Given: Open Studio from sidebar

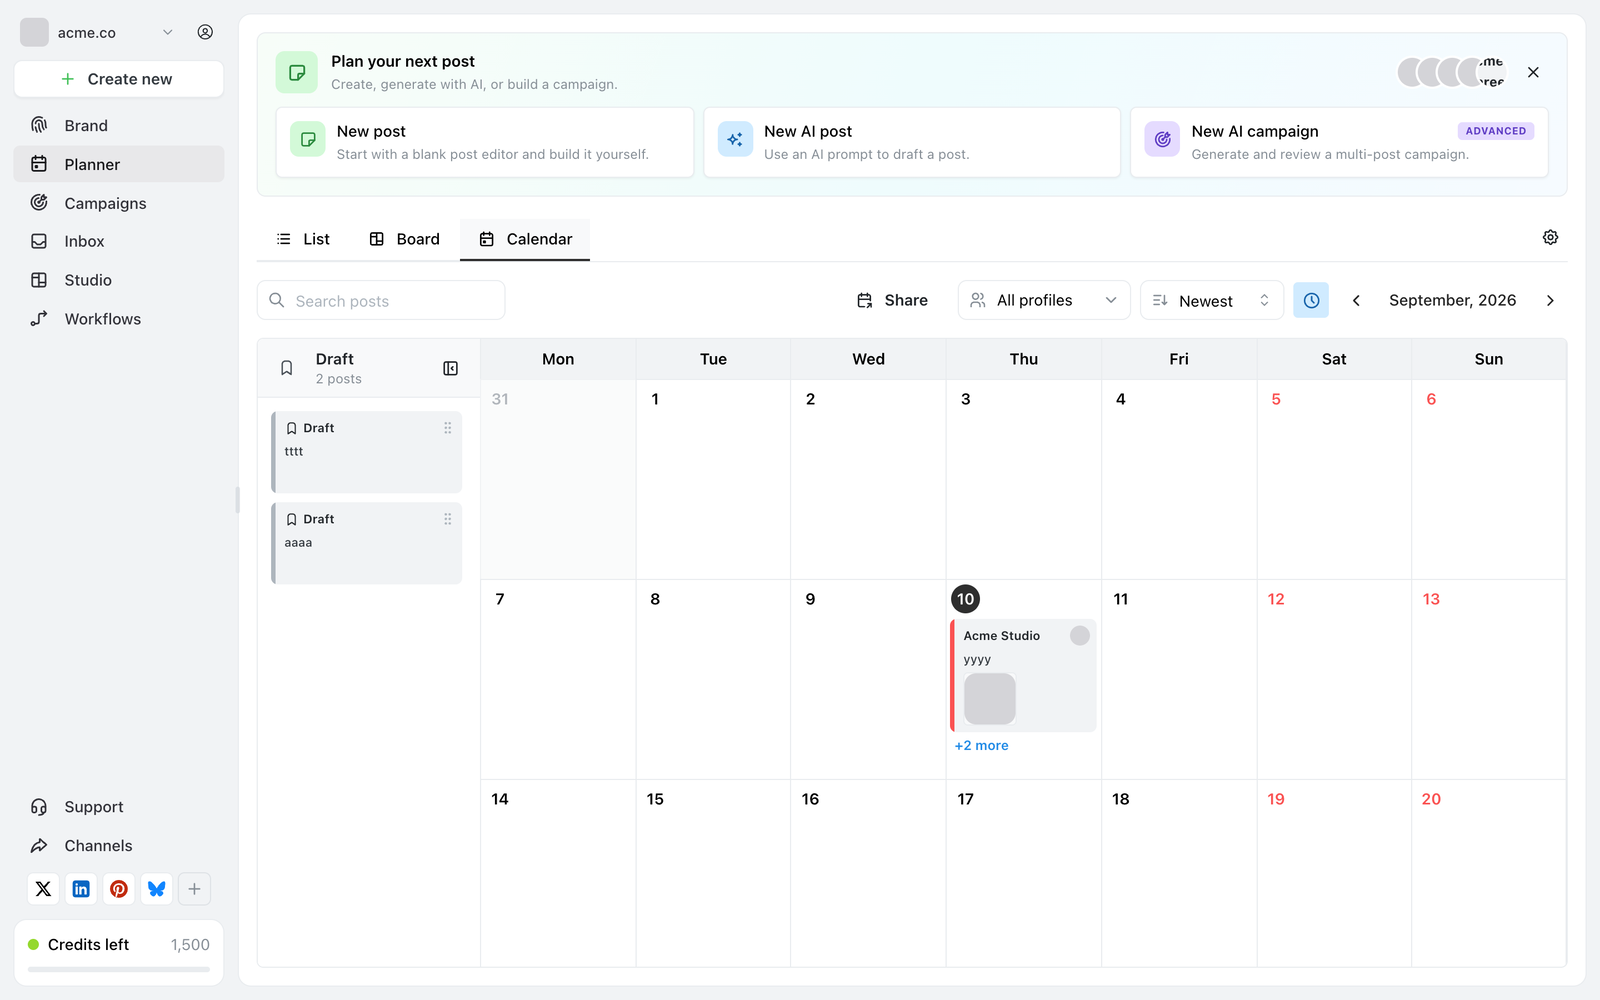Looking at the screenshot, I should pos(119,280).
